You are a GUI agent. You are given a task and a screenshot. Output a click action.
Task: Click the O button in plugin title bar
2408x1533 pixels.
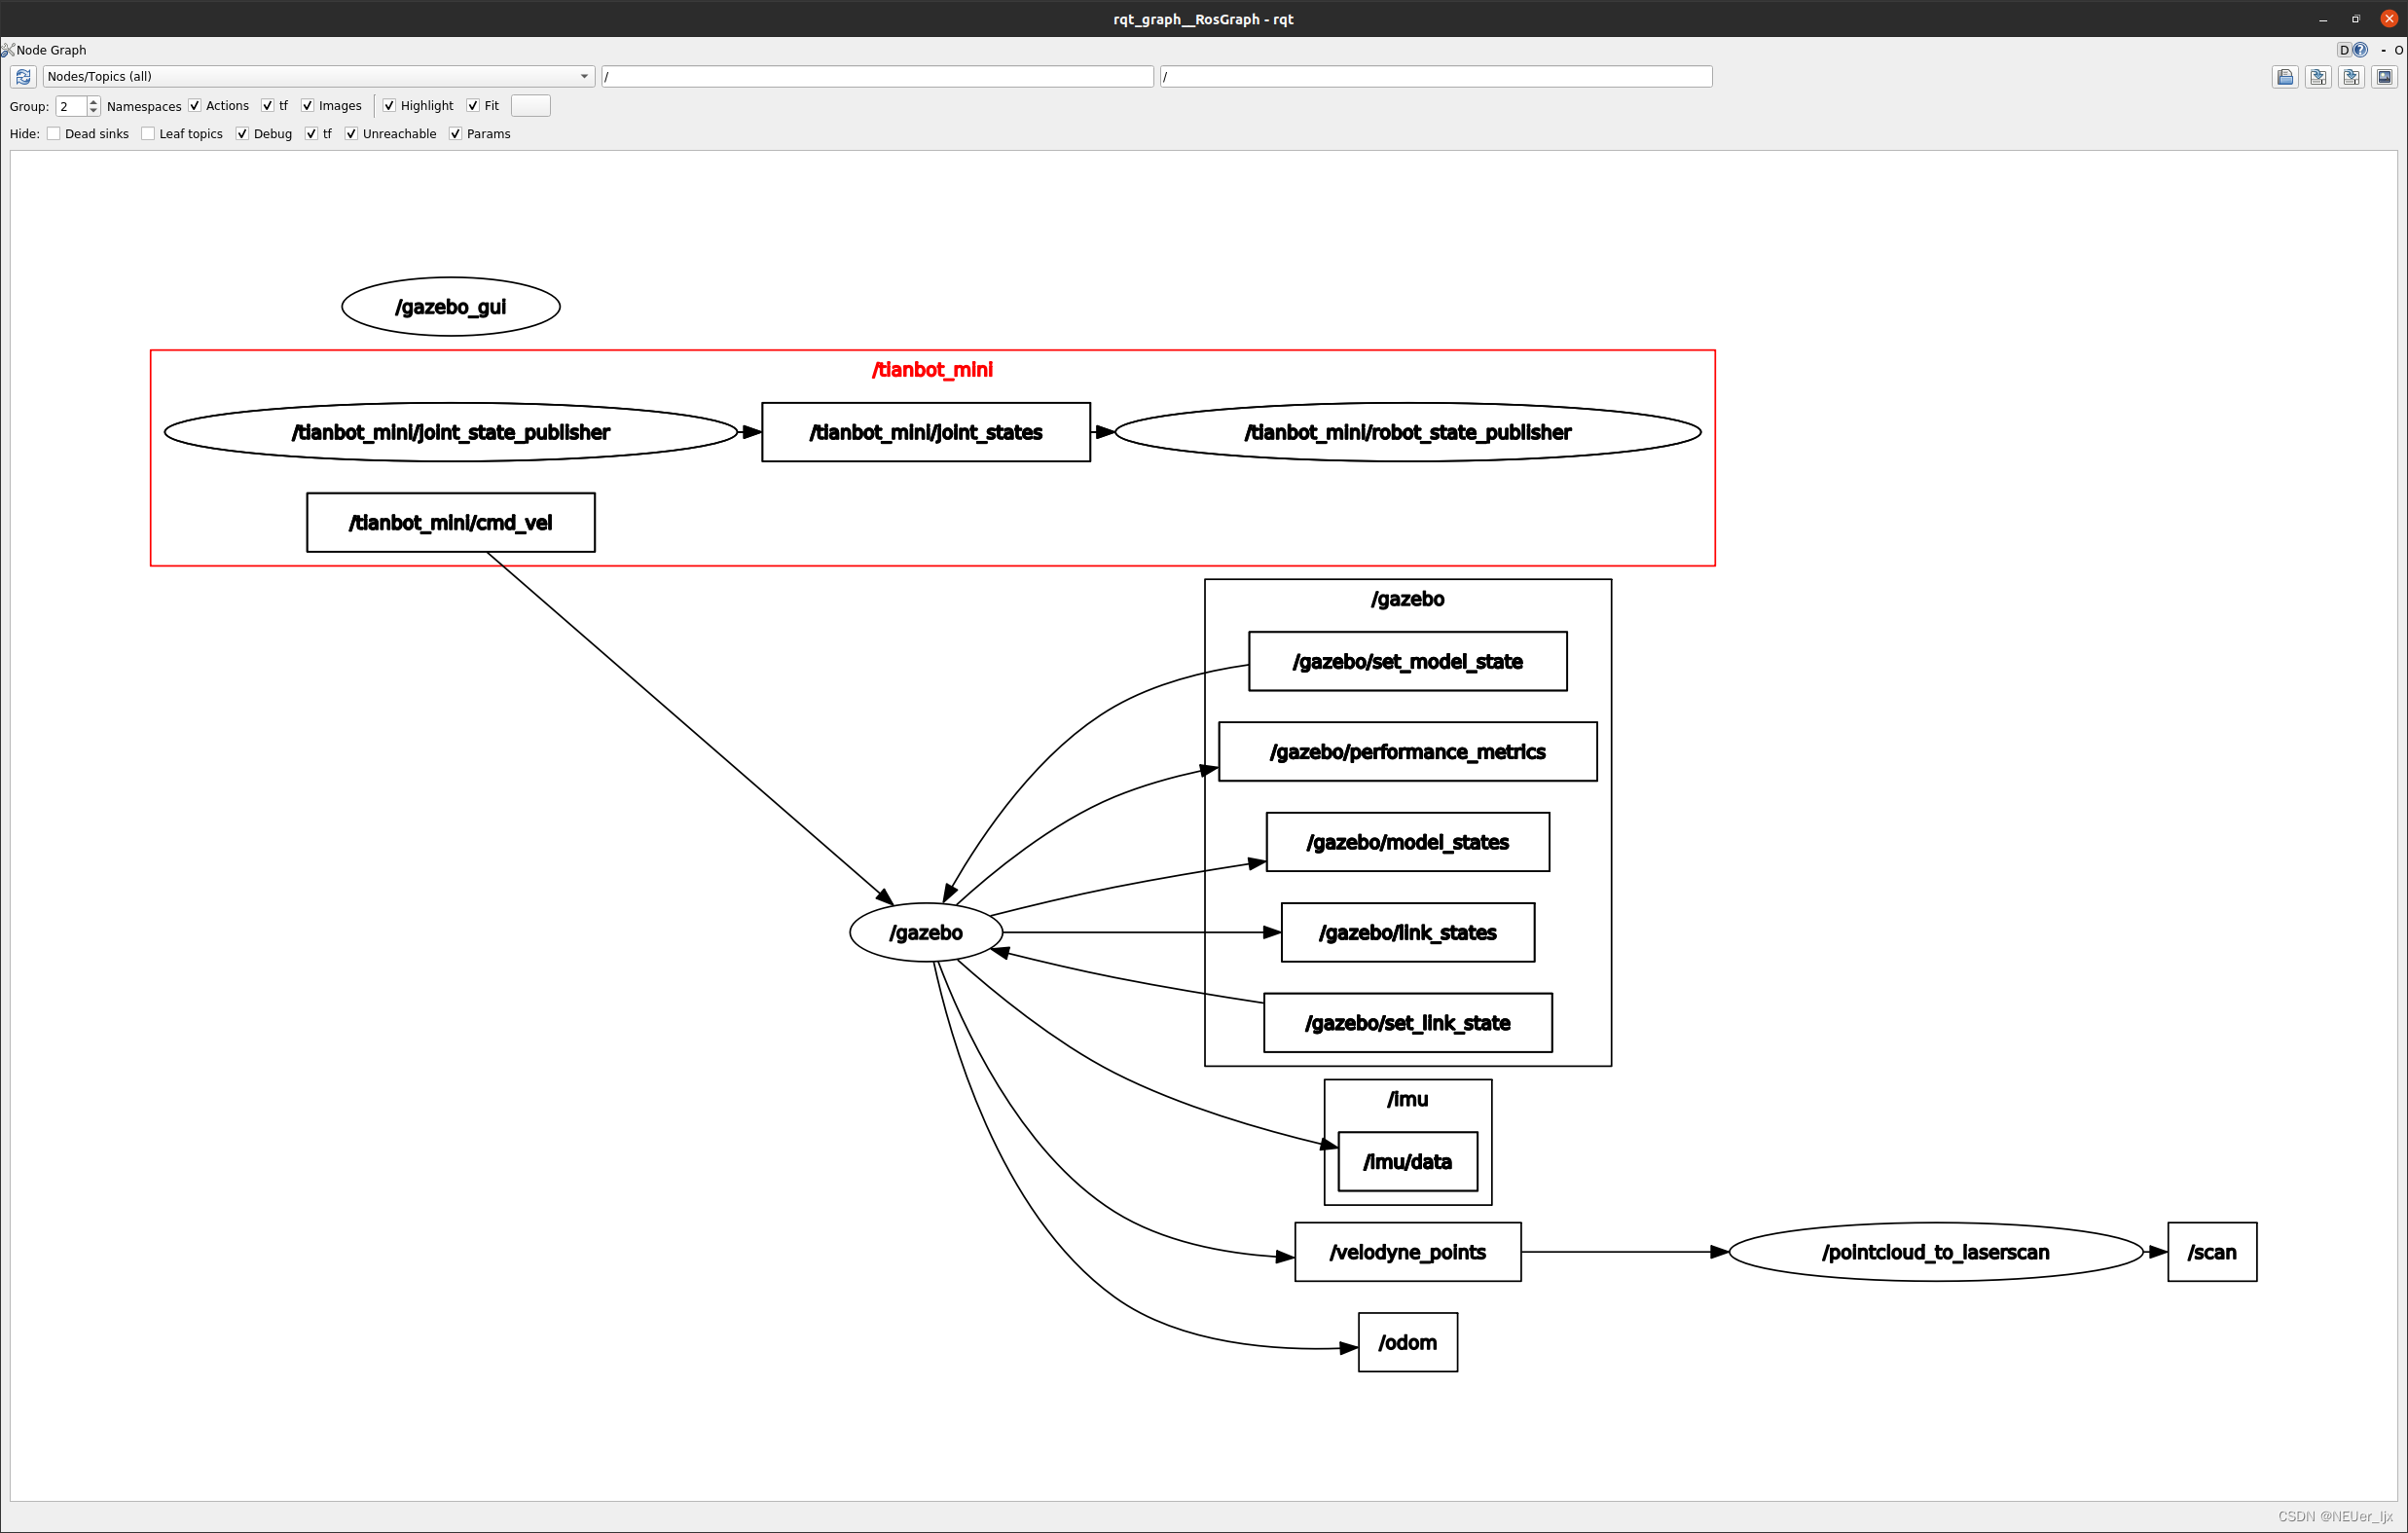(x=2398, y=50)
